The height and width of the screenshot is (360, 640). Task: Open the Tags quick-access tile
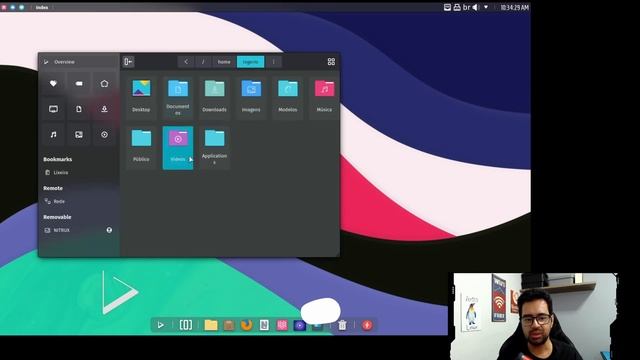79,84
